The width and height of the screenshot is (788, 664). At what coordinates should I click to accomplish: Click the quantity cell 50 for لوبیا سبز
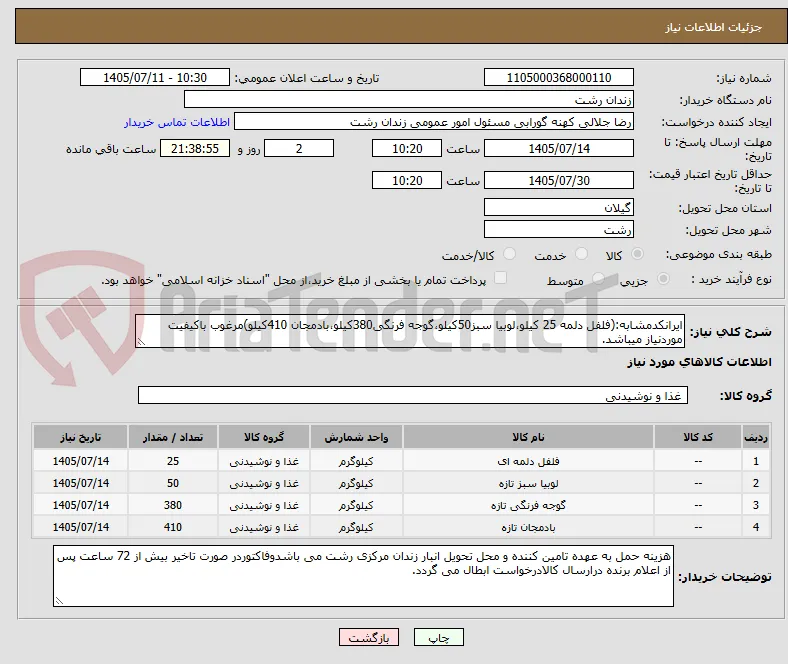click(x=173, y=483)
